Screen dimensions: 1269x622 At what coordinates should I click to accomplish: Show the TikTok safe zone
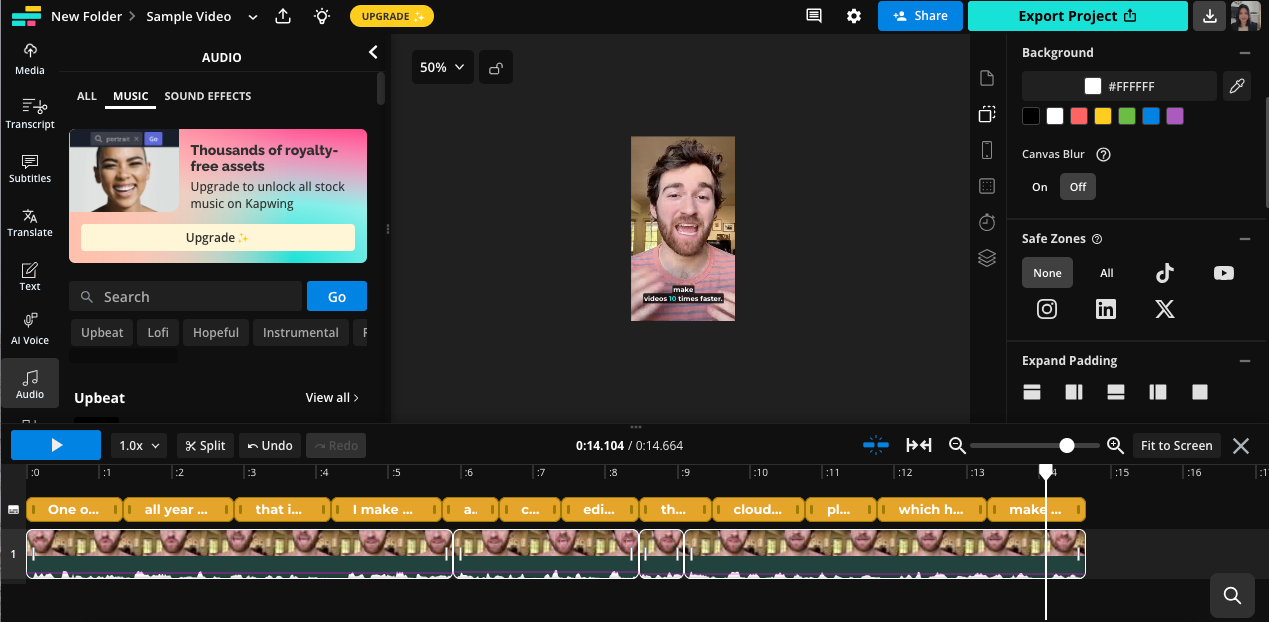tap(1165, 273)
